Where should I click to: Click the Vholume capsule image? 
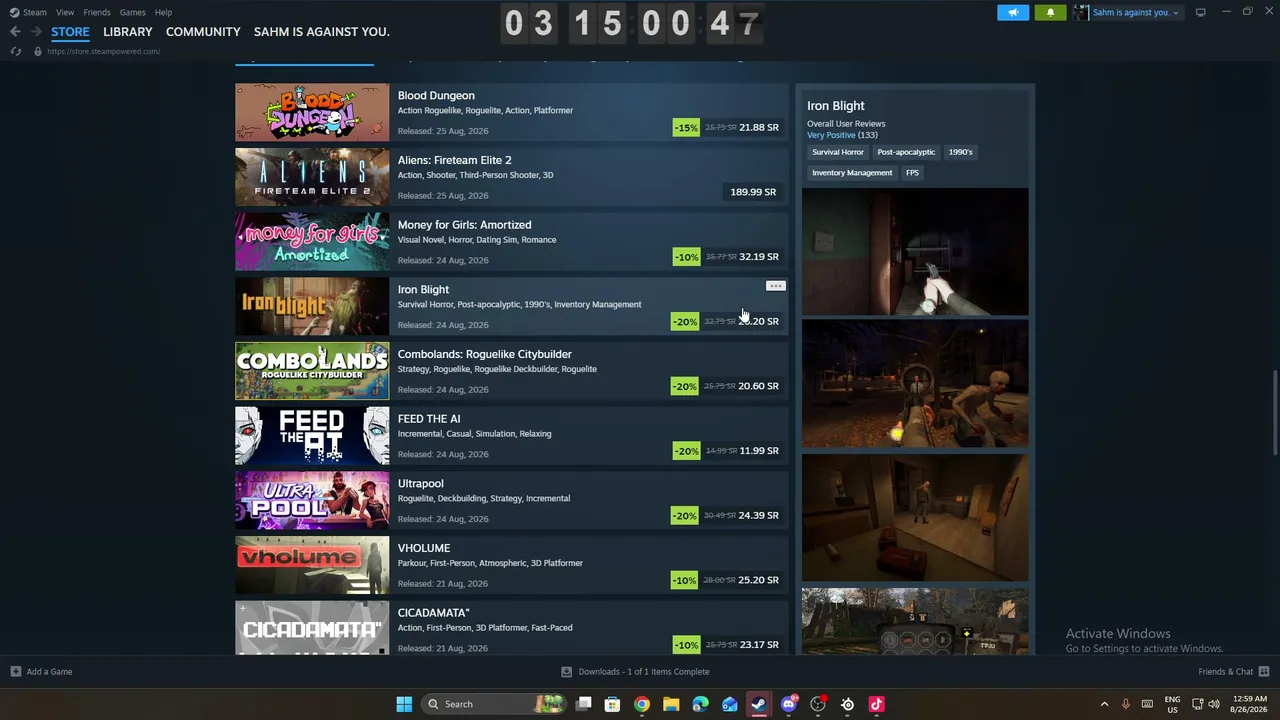coord(312,565)
